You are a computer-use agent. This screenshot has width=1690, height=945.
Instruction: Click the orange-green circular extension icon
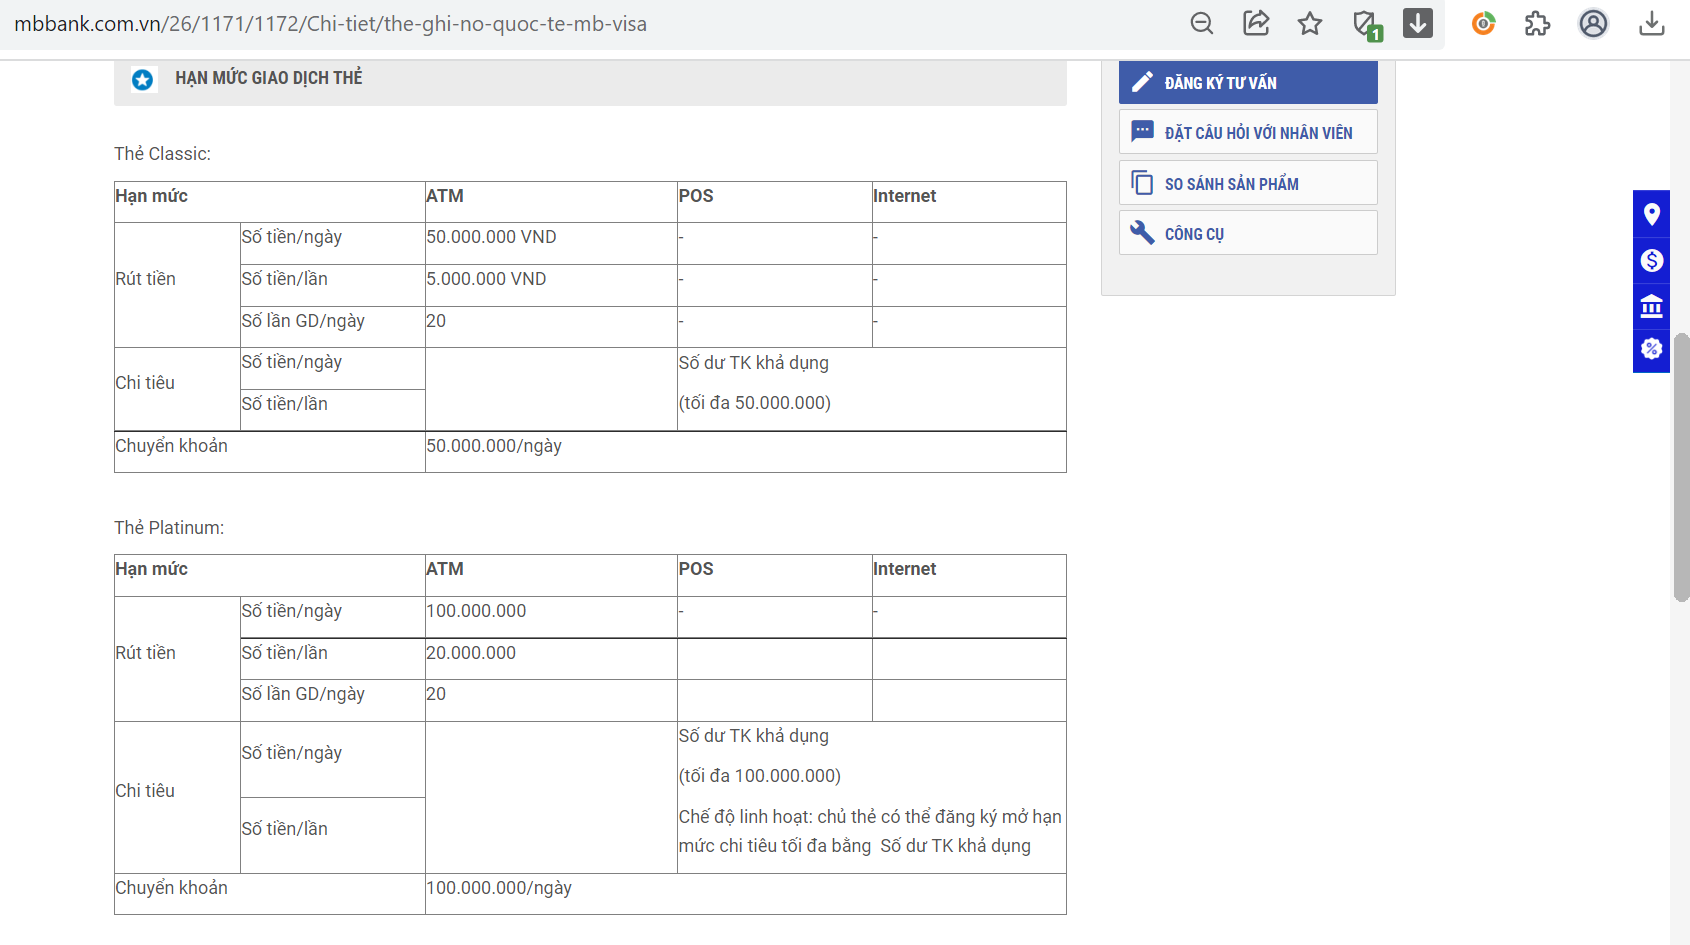click(1484, 23)
